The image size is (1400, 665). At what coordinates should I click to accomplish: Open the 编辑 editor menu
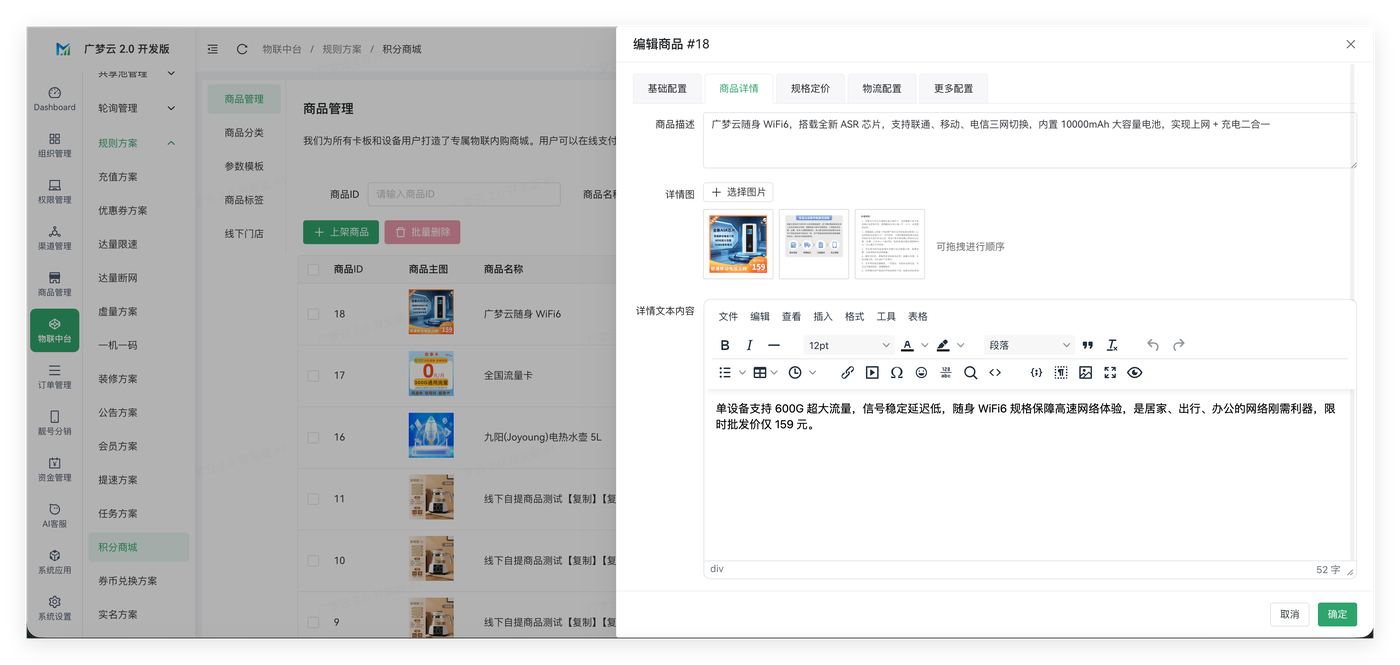760,316
